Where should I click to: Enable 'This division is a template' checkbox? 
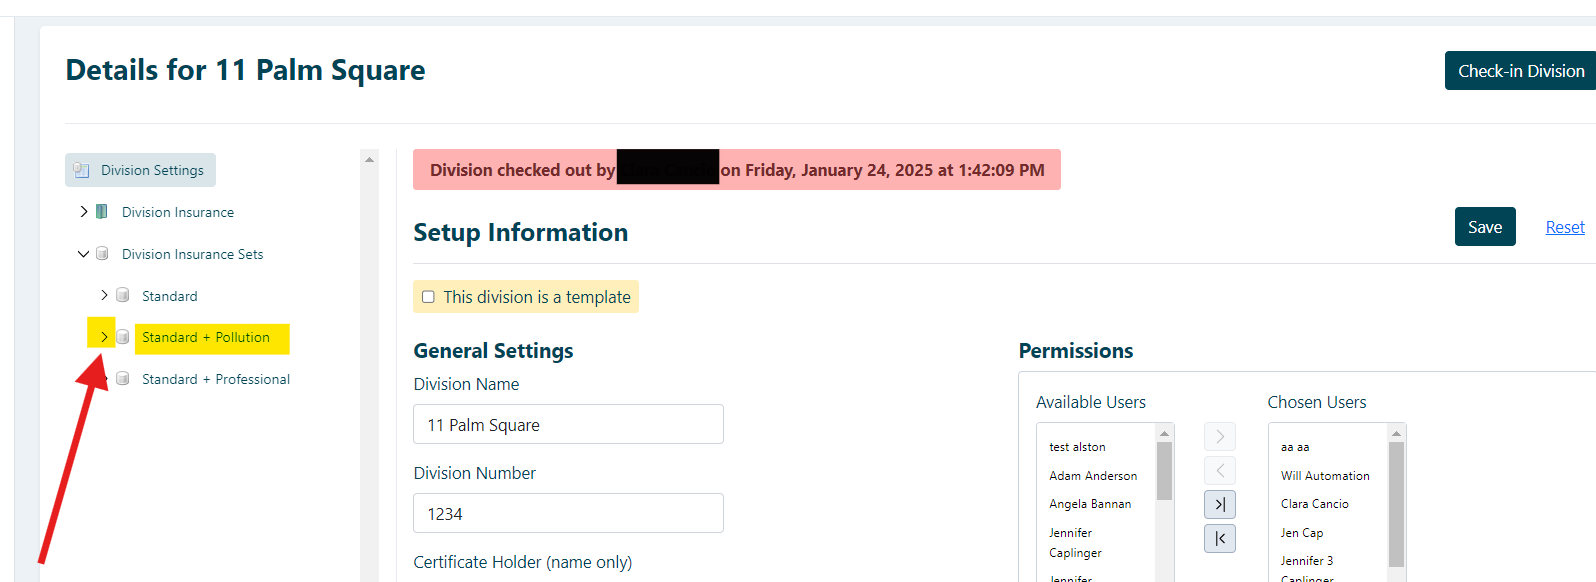[x=429, y=297]
